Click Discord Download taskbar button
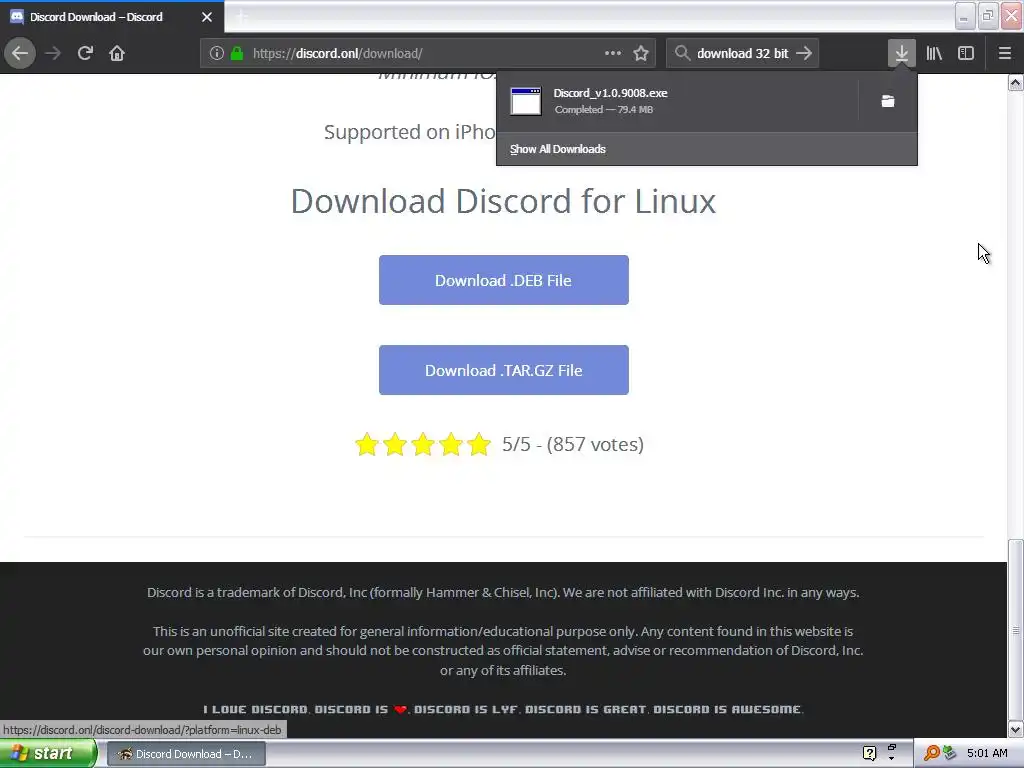 (186, 754)
